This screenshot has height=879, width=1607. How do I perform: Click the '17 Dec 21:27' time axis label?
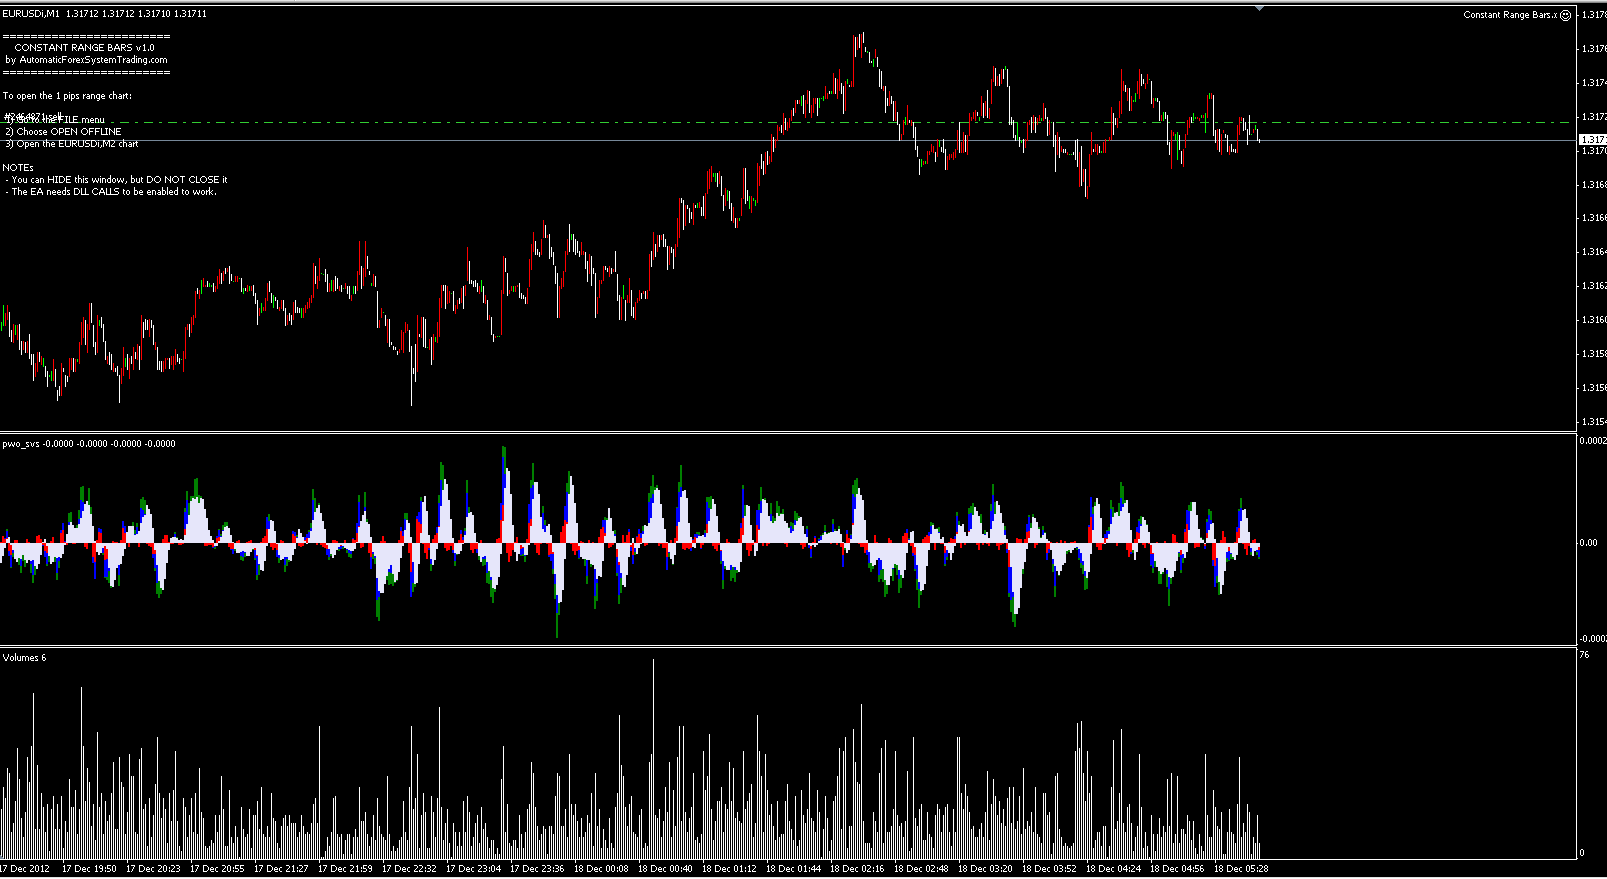[282, 869]
